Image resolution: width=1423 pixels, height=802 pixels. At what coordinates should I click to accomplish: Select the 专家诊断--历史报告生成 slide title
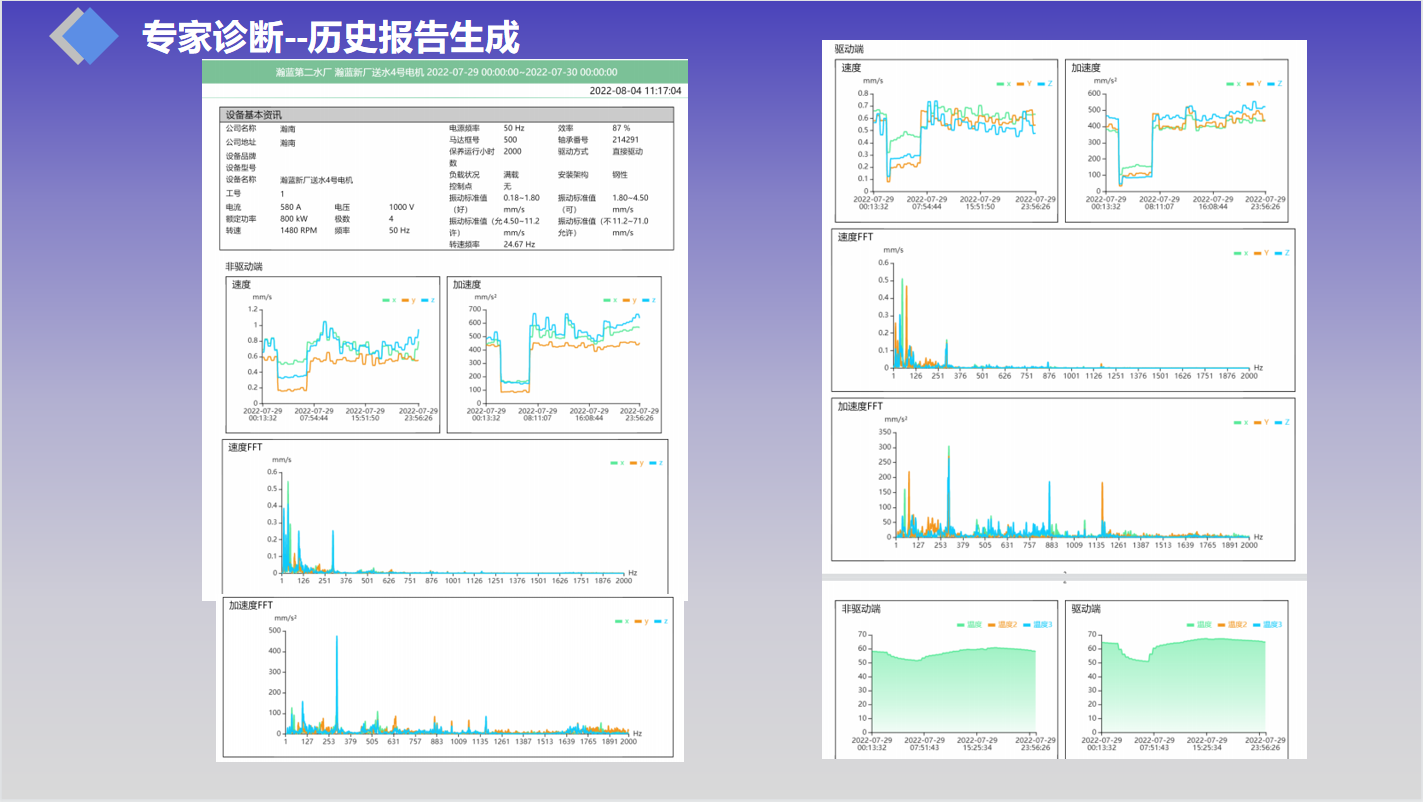pyautogui.click(x=330, y=38)
